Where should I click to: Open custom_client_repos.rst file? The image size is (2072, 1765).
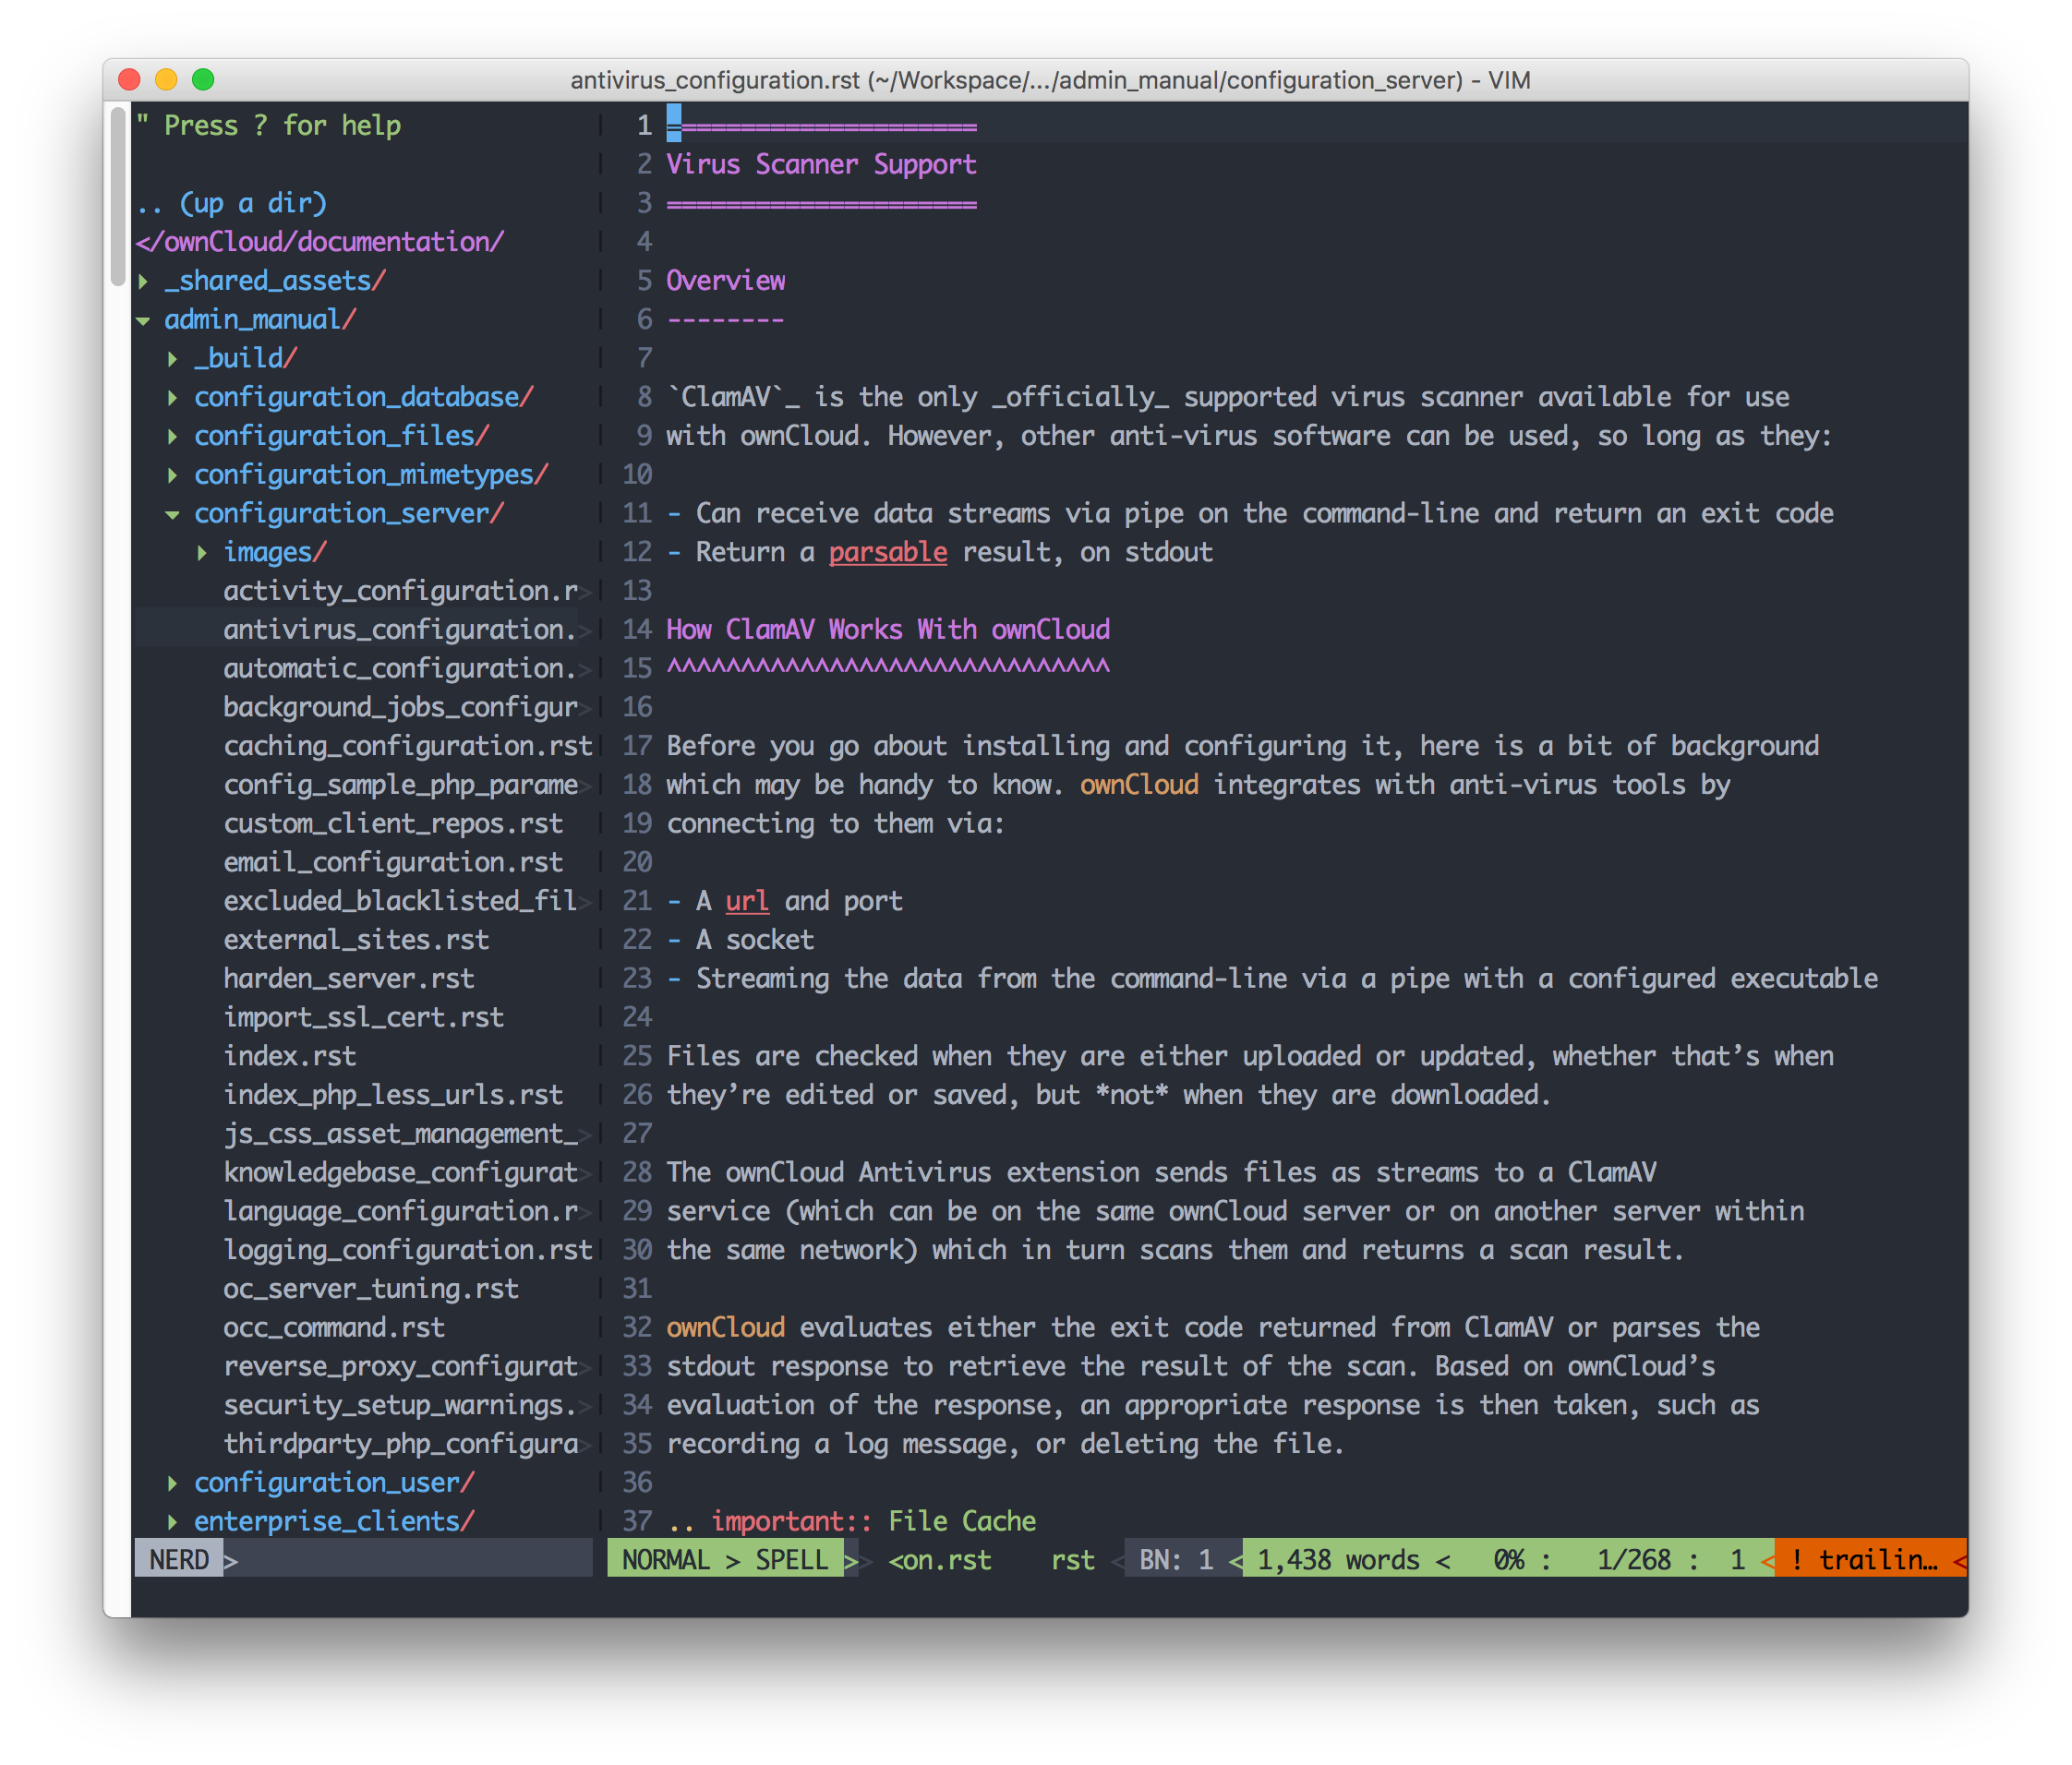[393, 824]
